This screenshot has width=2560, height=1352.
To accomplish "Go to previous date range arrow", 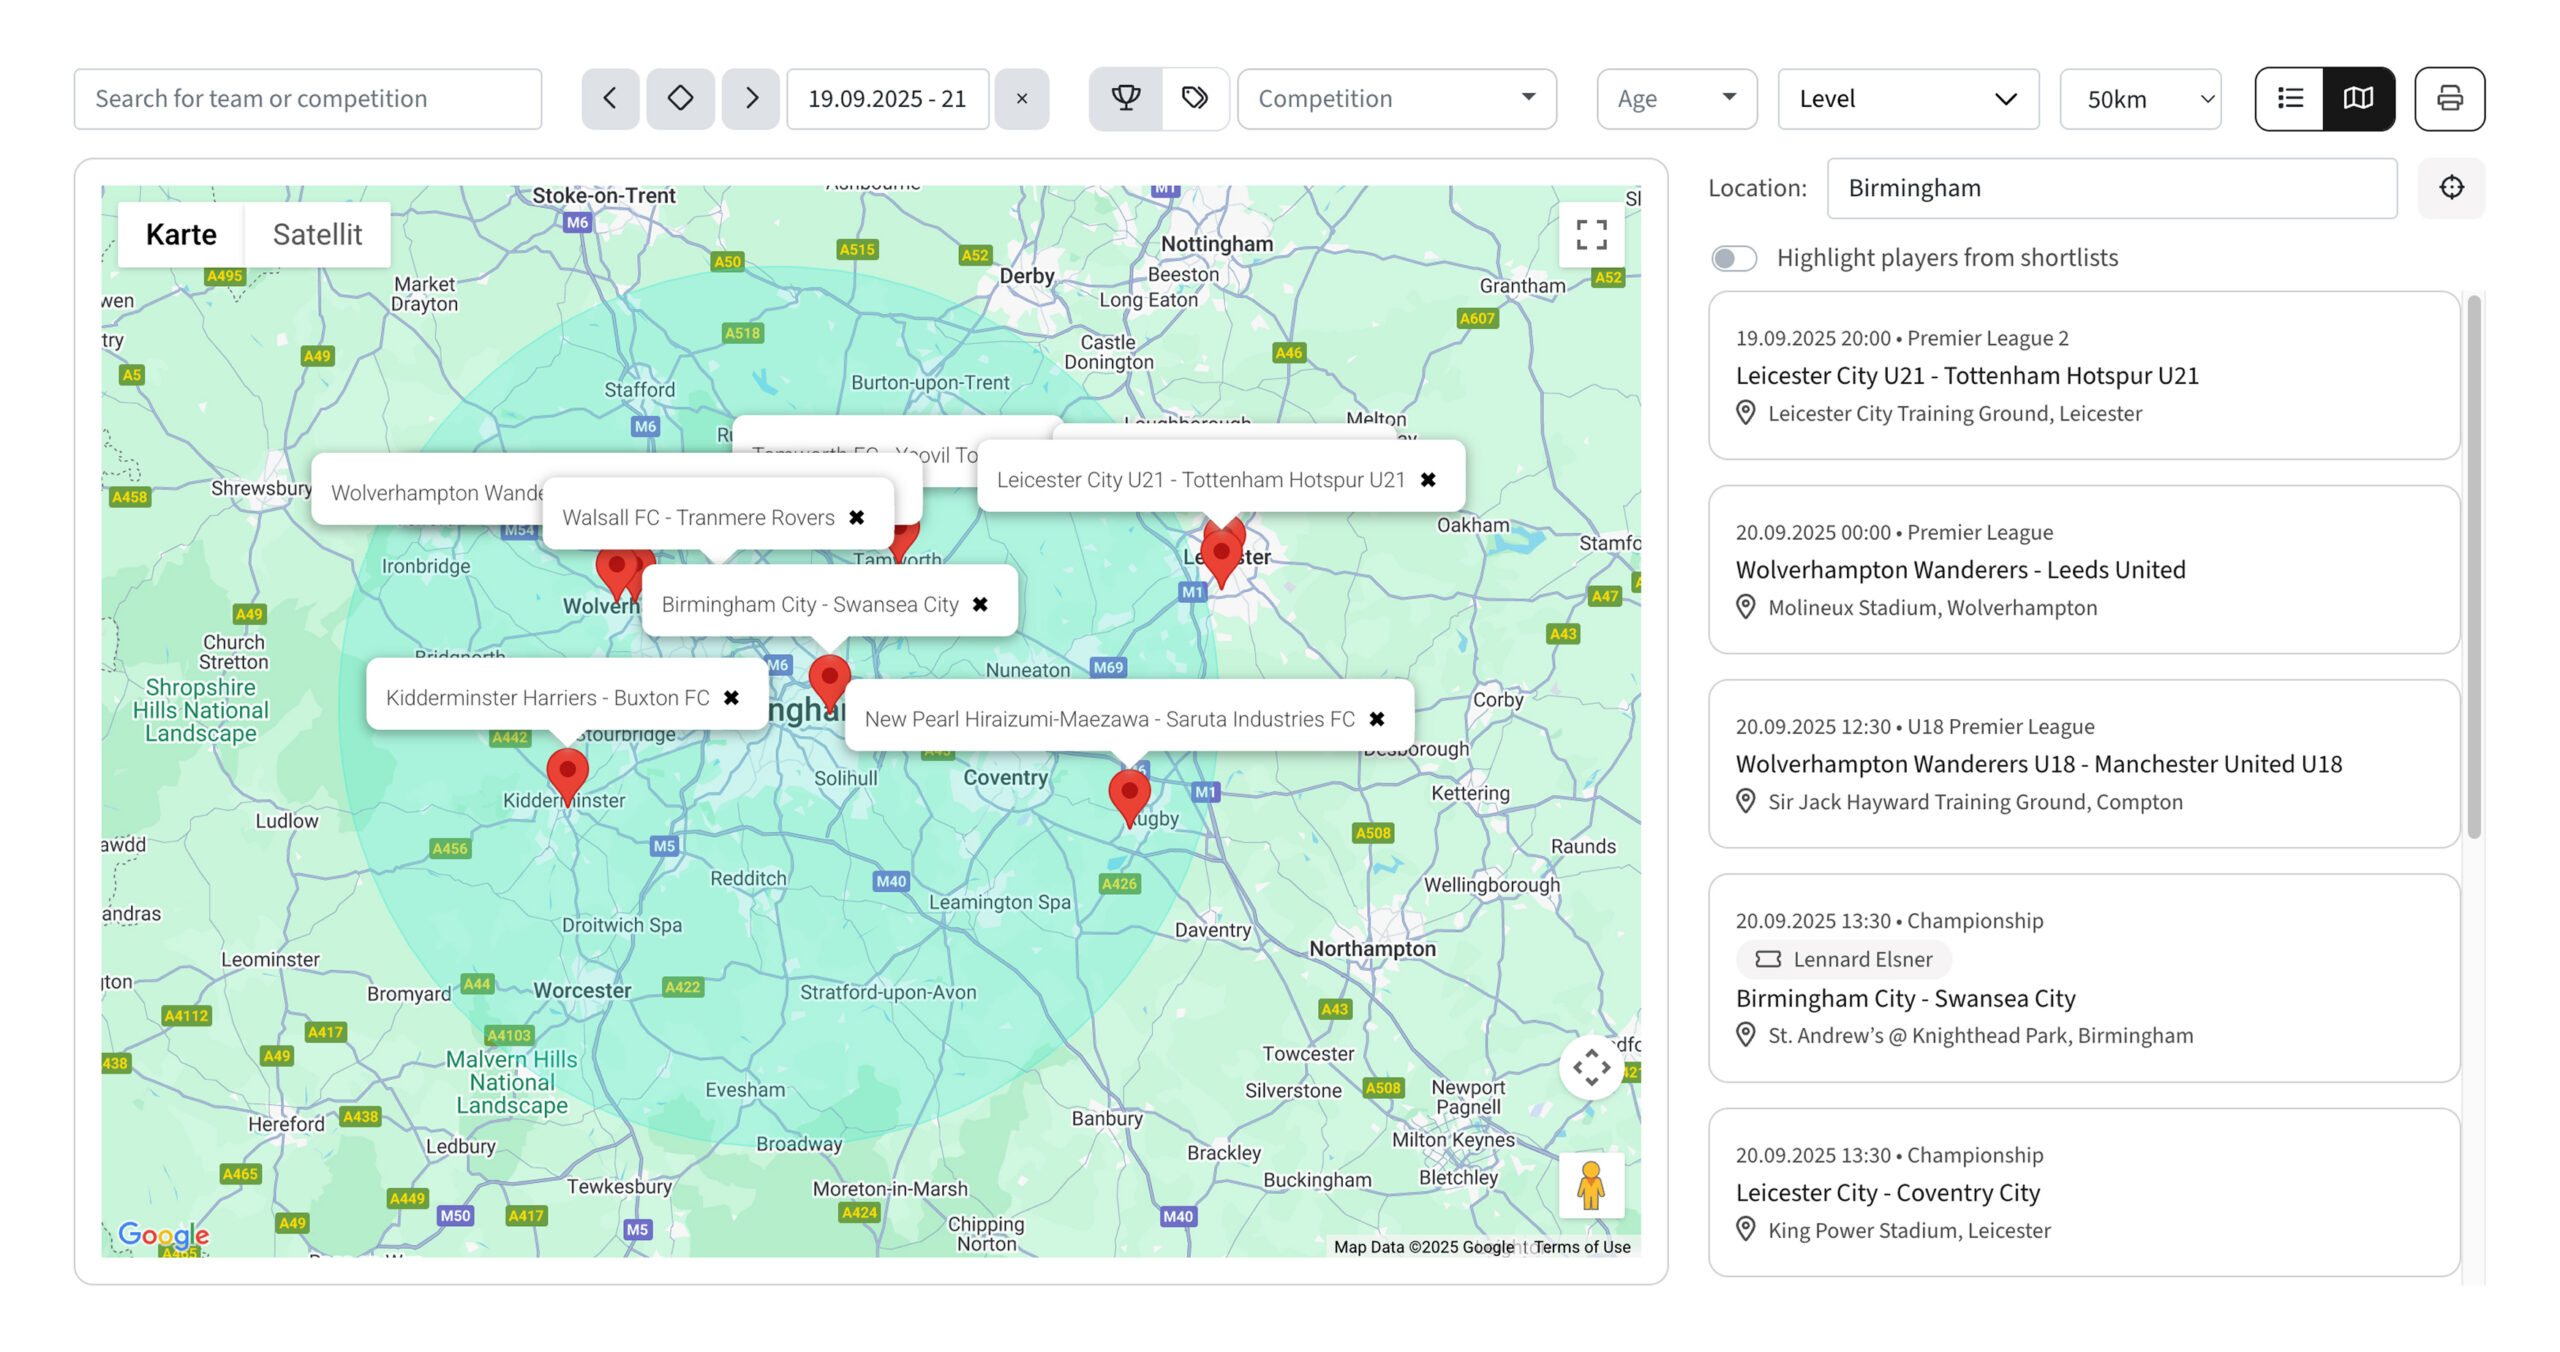I will click(x=610, y=98).
